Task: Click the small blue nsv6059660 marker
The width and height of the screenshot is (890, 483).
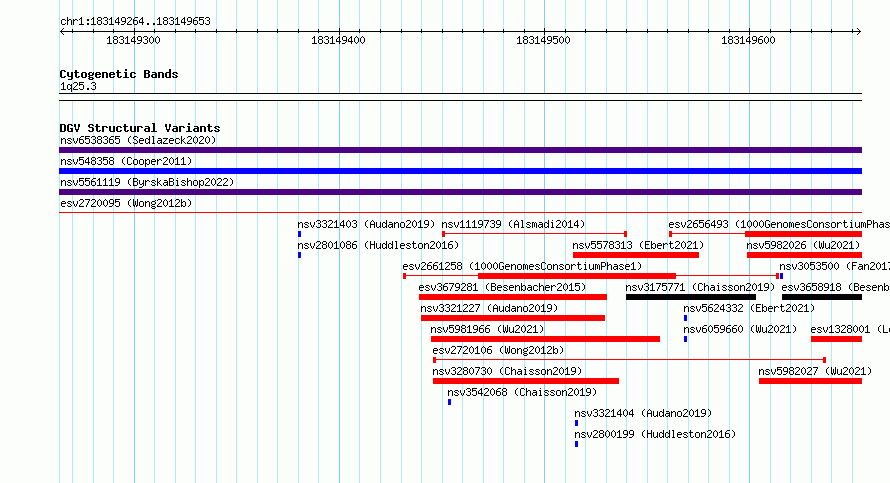Action: point(686,339)
